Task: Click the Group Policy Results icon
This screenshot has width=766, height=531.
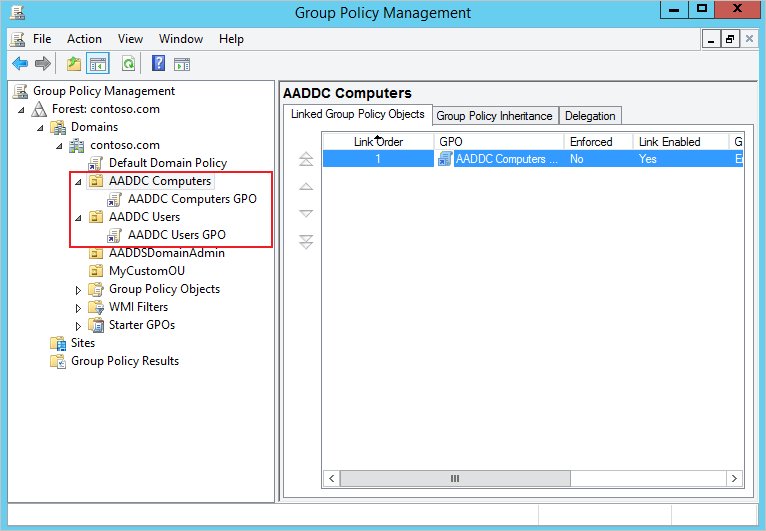Action: point(58,361)
